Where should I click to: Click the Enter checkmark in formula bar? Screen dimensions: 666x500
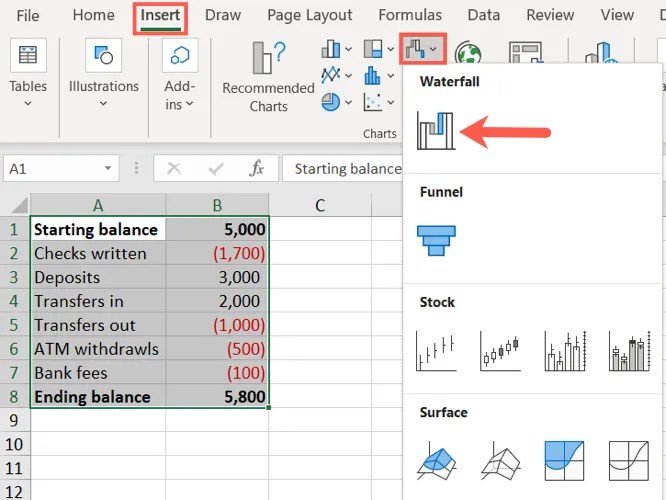(x=216, y=169)
